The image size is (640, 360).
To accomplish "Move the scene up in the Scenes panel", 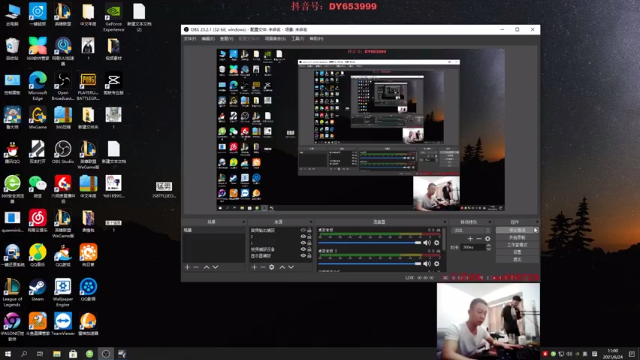I will click(x=207, y=267).
